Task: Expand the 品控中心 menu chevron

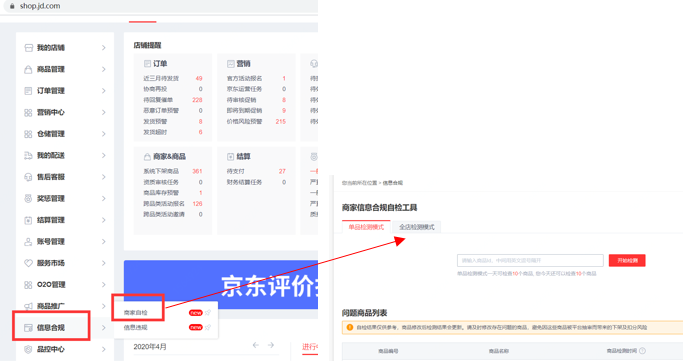Action: click(104, 349)
